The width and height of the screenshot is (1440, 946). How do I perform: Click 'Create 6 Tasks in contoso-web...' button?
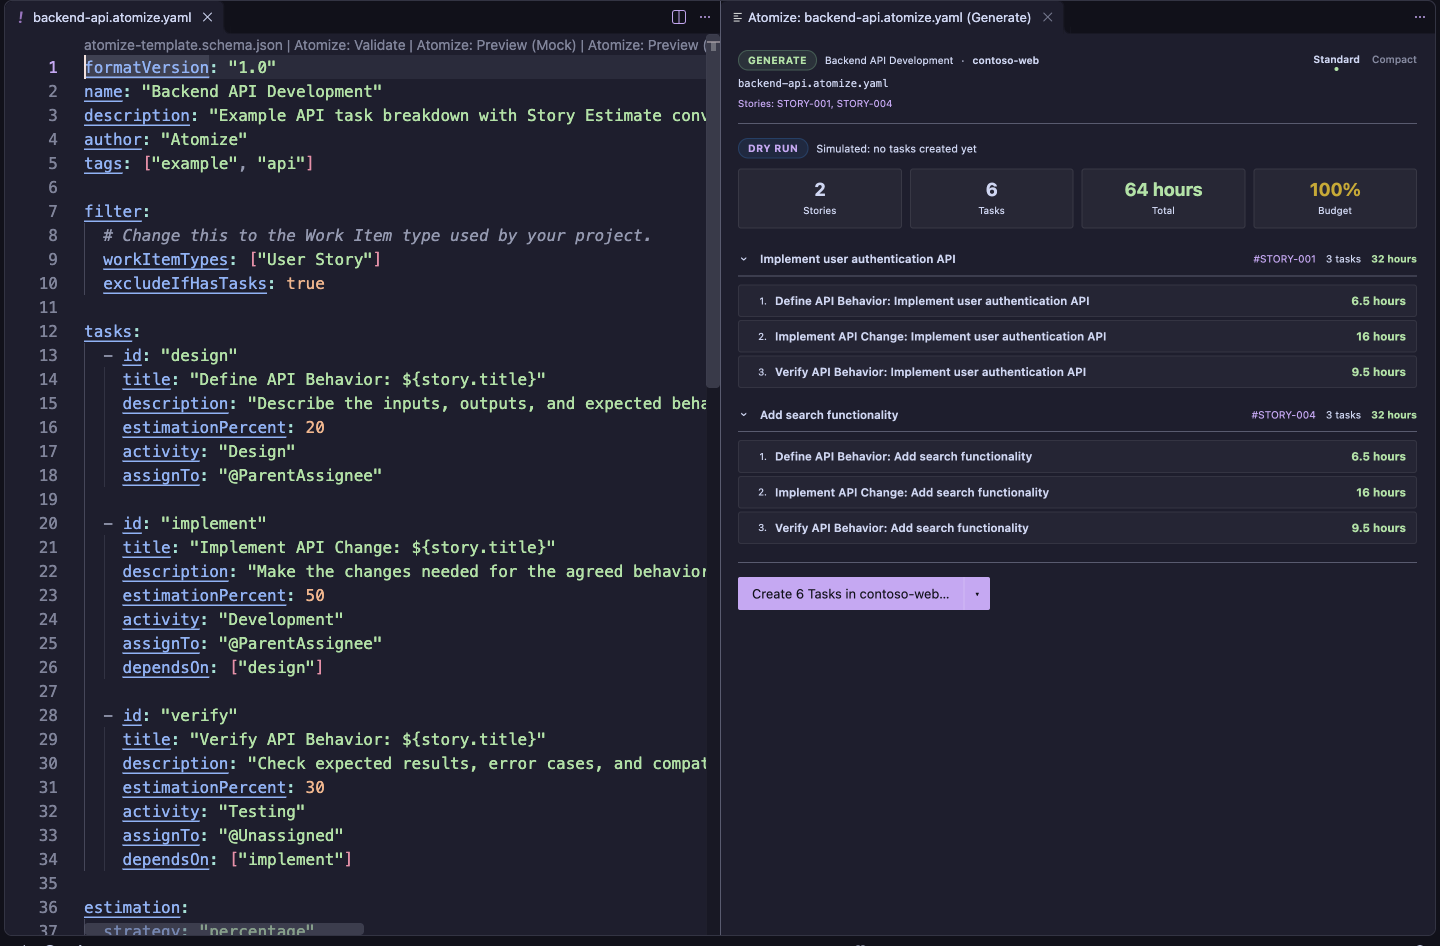coord(850,594)
